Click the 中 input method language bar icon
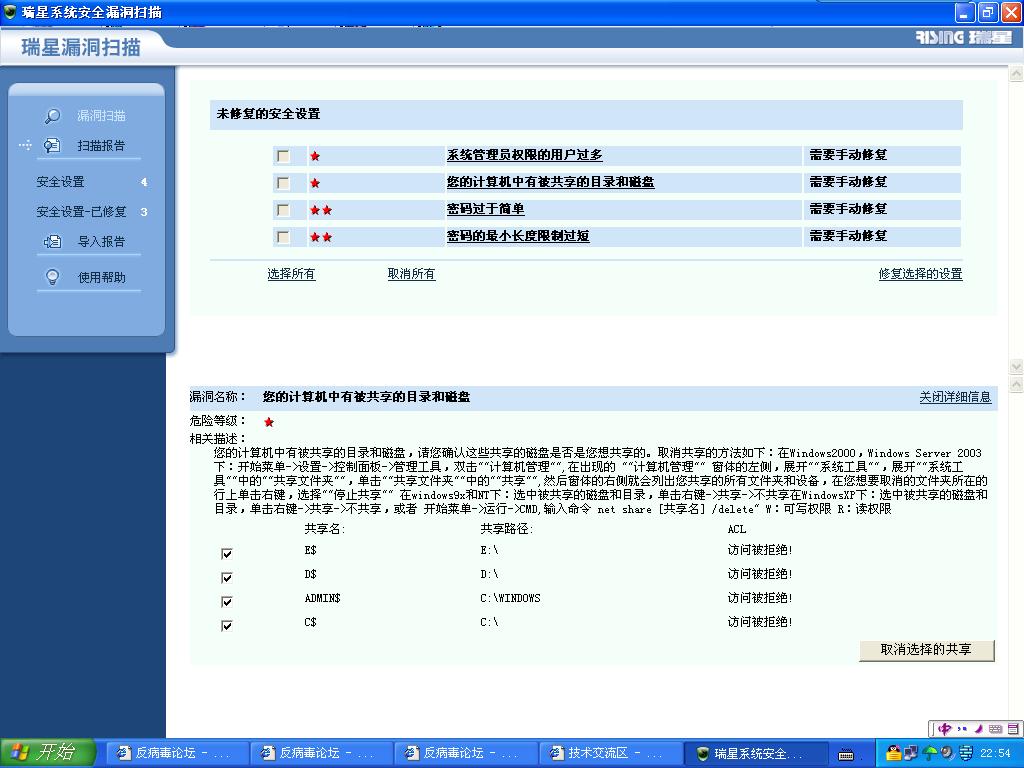1024x768 pixels. pyautogui.click(x=944, y=729)
